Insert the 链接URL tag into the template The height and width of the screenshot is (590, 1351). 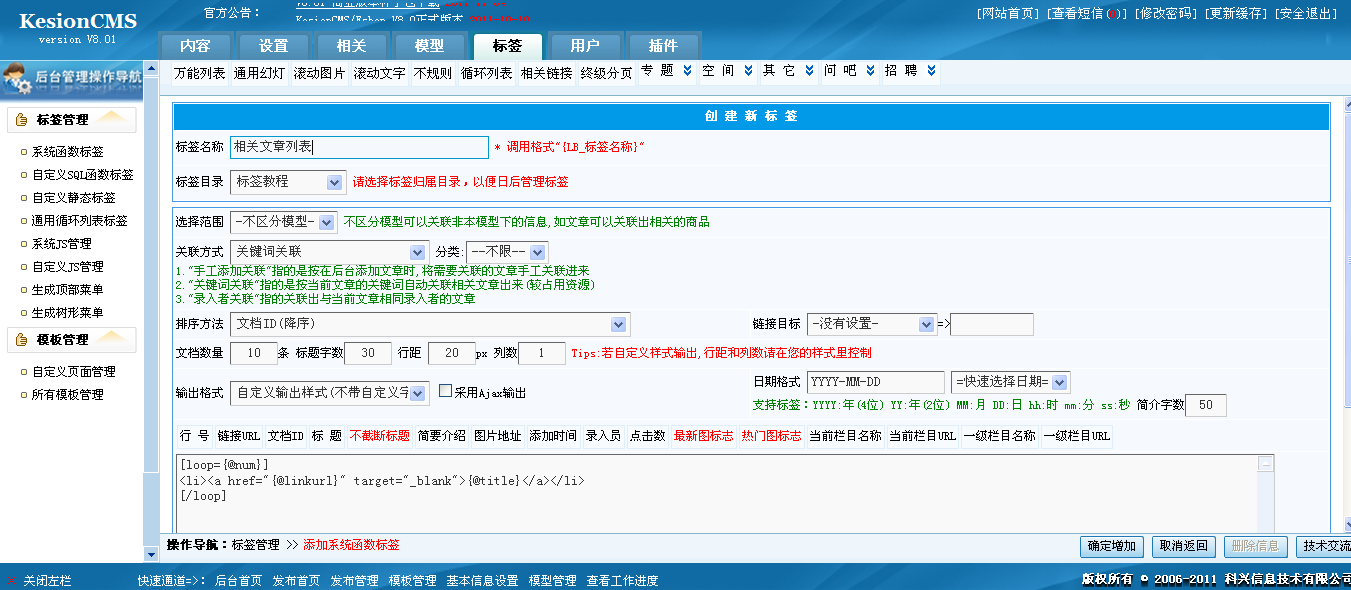coord(238,436)
